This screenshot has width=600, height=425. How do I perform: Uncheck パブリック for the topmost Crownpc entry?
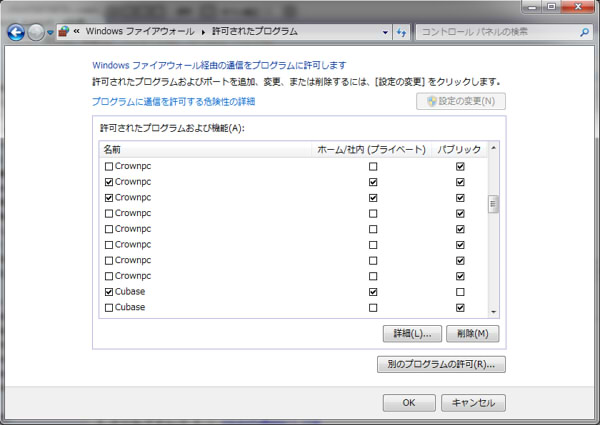click(460, 166)
